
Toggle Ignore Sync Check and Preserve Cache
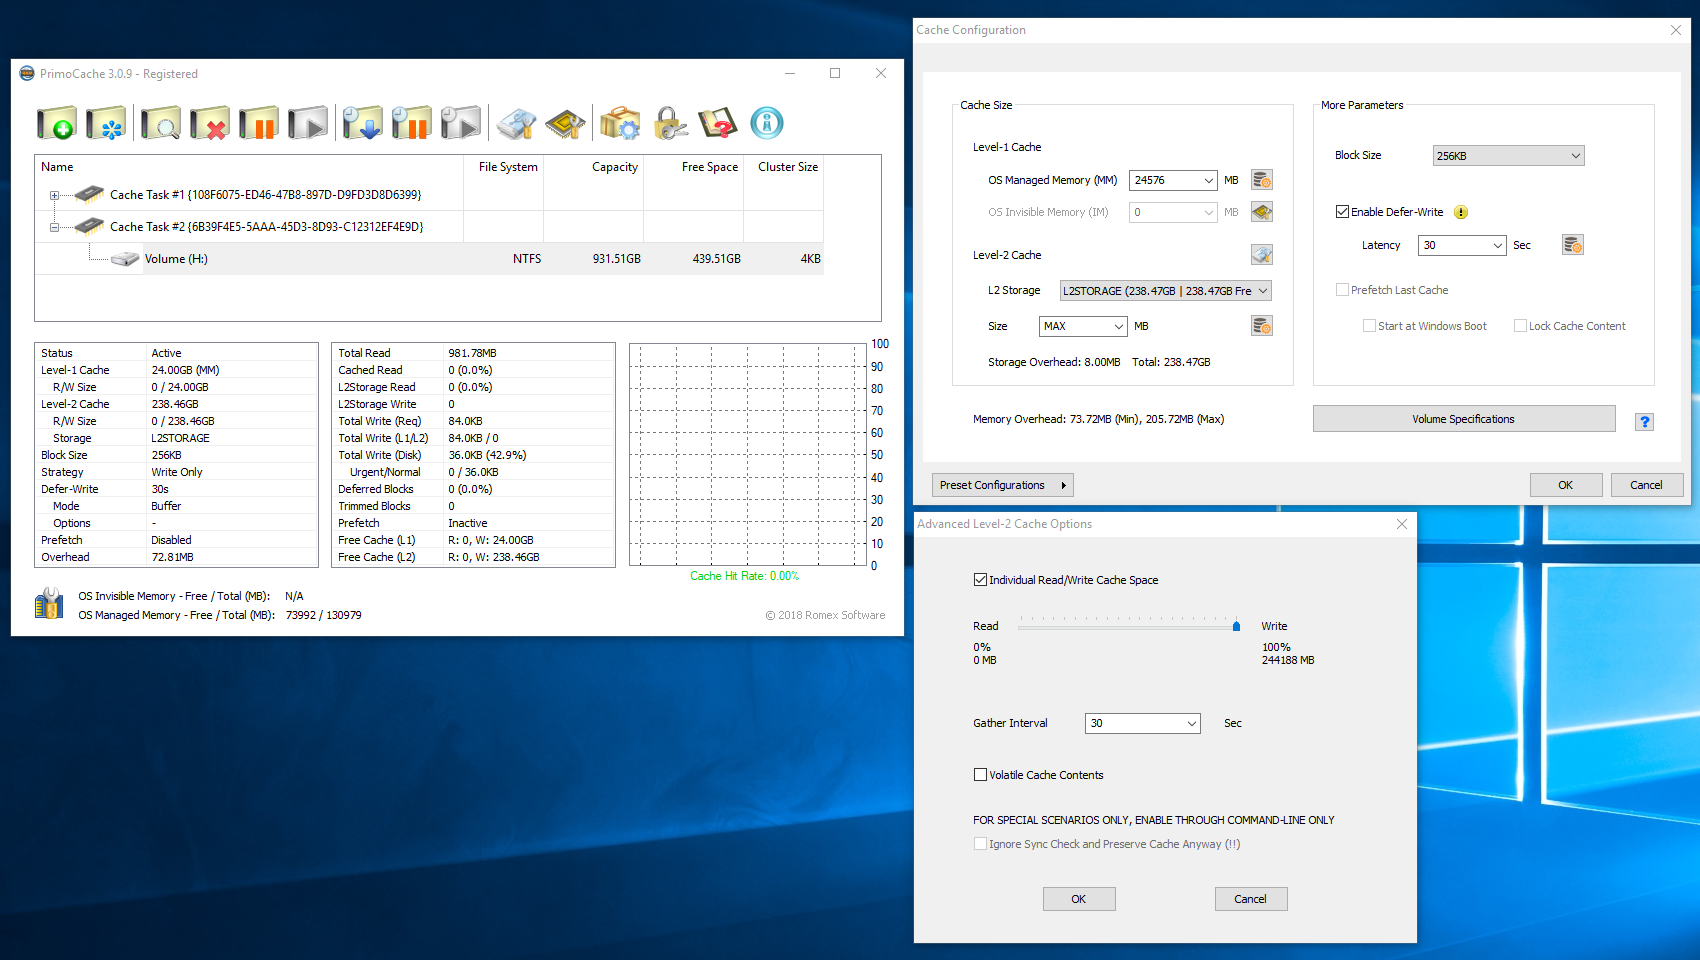click(x=981, y=844)
